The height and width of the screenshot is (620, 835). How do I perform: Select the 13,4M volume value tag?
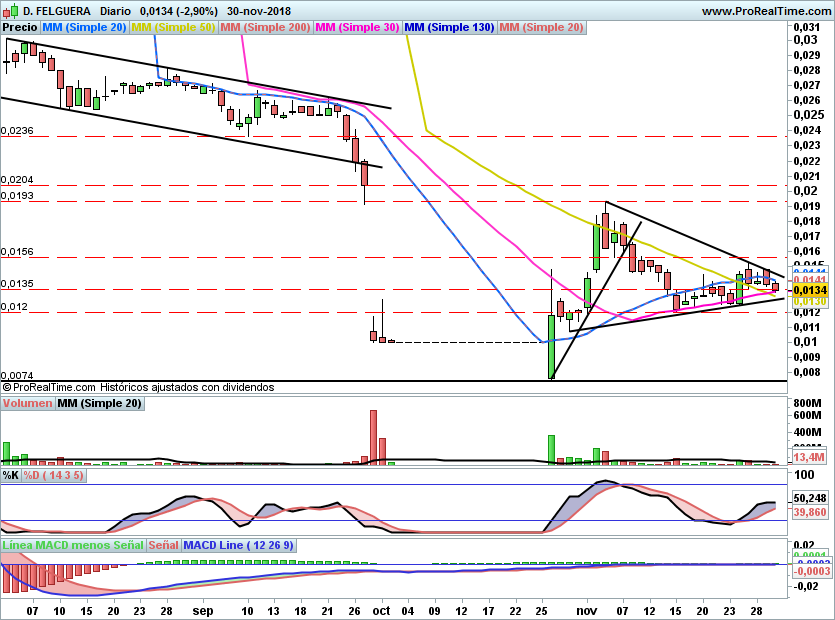click(x=809, y=457)
